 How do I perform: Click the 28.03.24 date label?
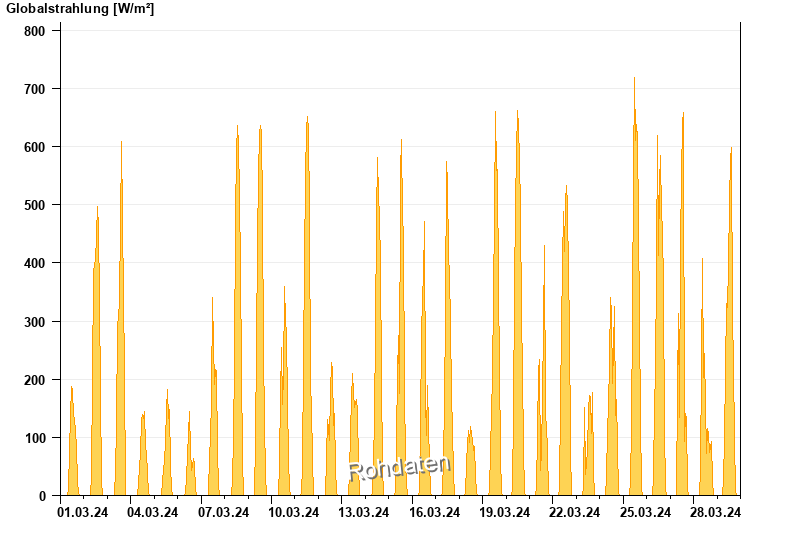(x=715, y=512)
